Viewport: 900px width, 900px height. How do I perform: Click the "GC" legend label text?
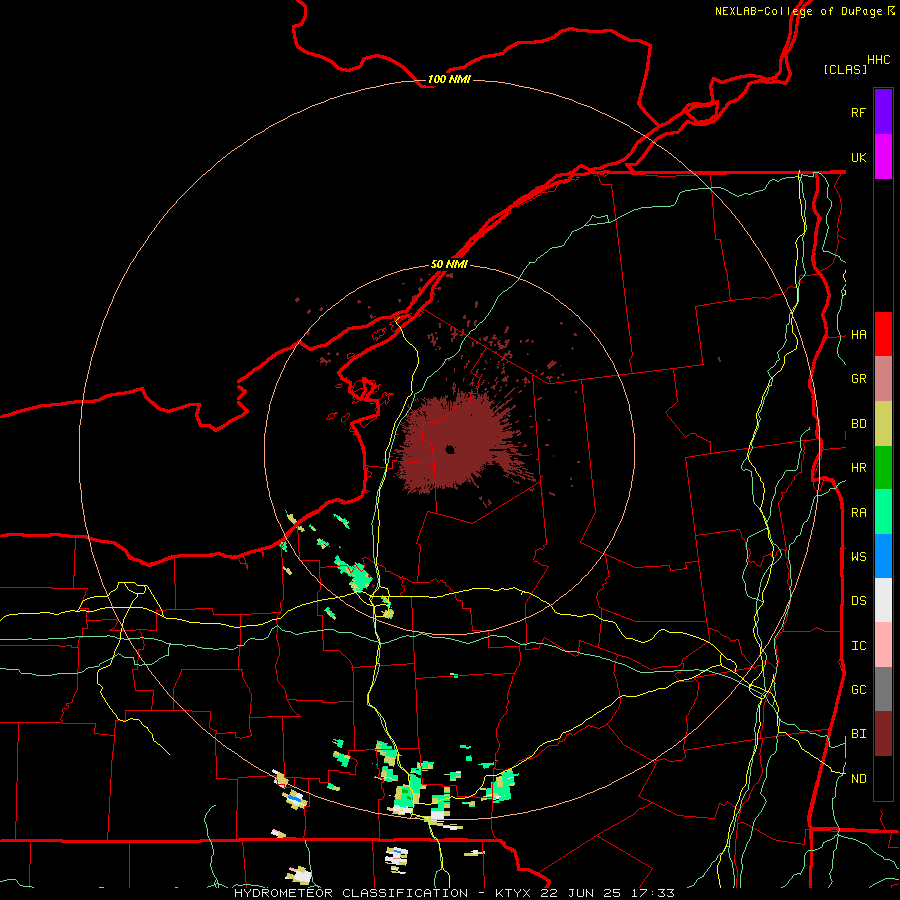point(858,690)
